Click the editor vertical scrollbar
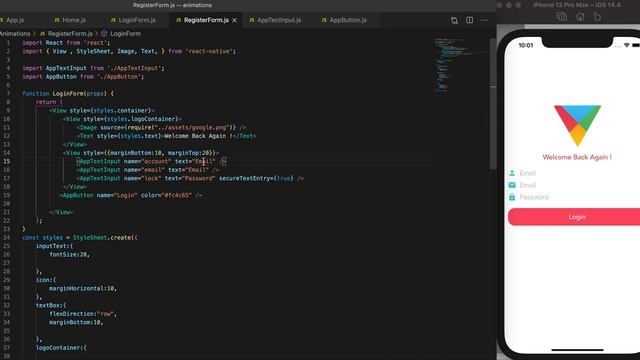This screenshot has height=360, width=640. point(493,104)
